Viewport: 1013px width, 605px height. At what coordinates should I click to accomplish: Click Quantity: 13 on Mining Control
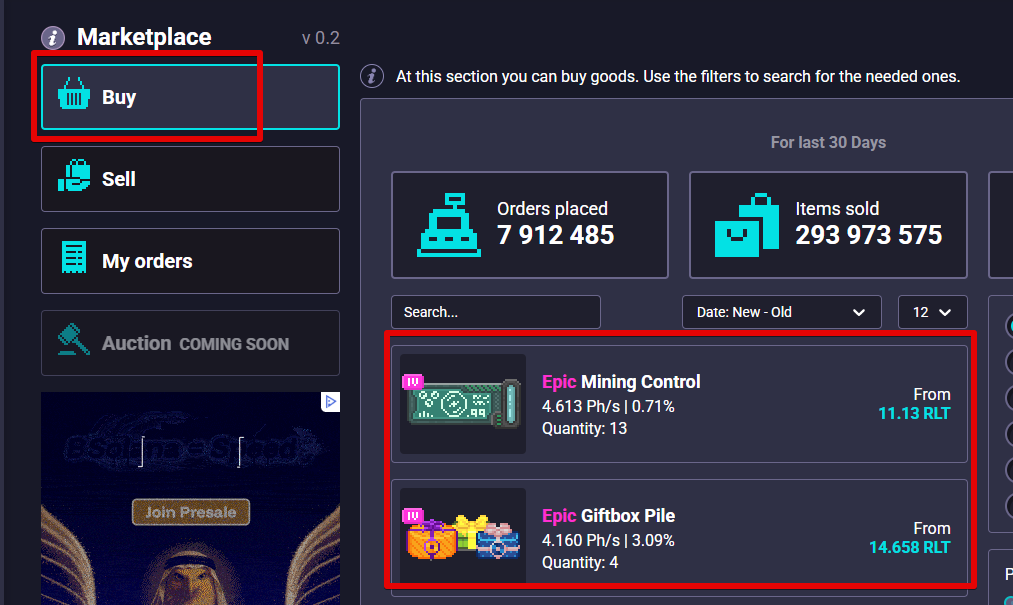pyautogui.click(x=585, y=429)
